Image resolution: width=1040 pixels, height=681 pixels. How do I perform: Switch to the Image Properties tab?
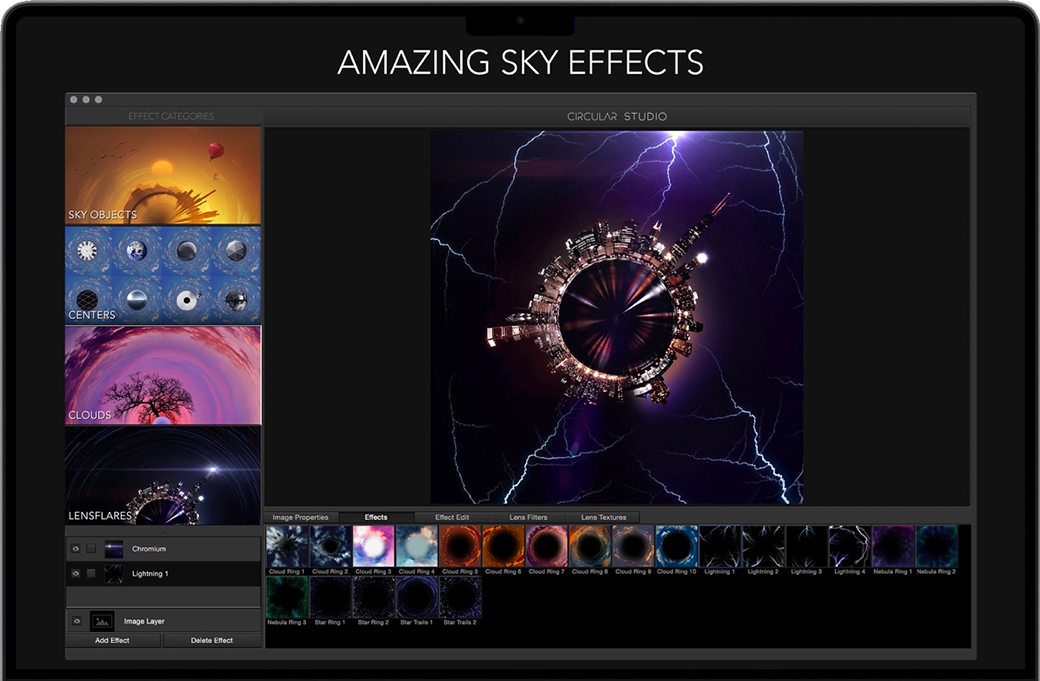tap(301, 517)
